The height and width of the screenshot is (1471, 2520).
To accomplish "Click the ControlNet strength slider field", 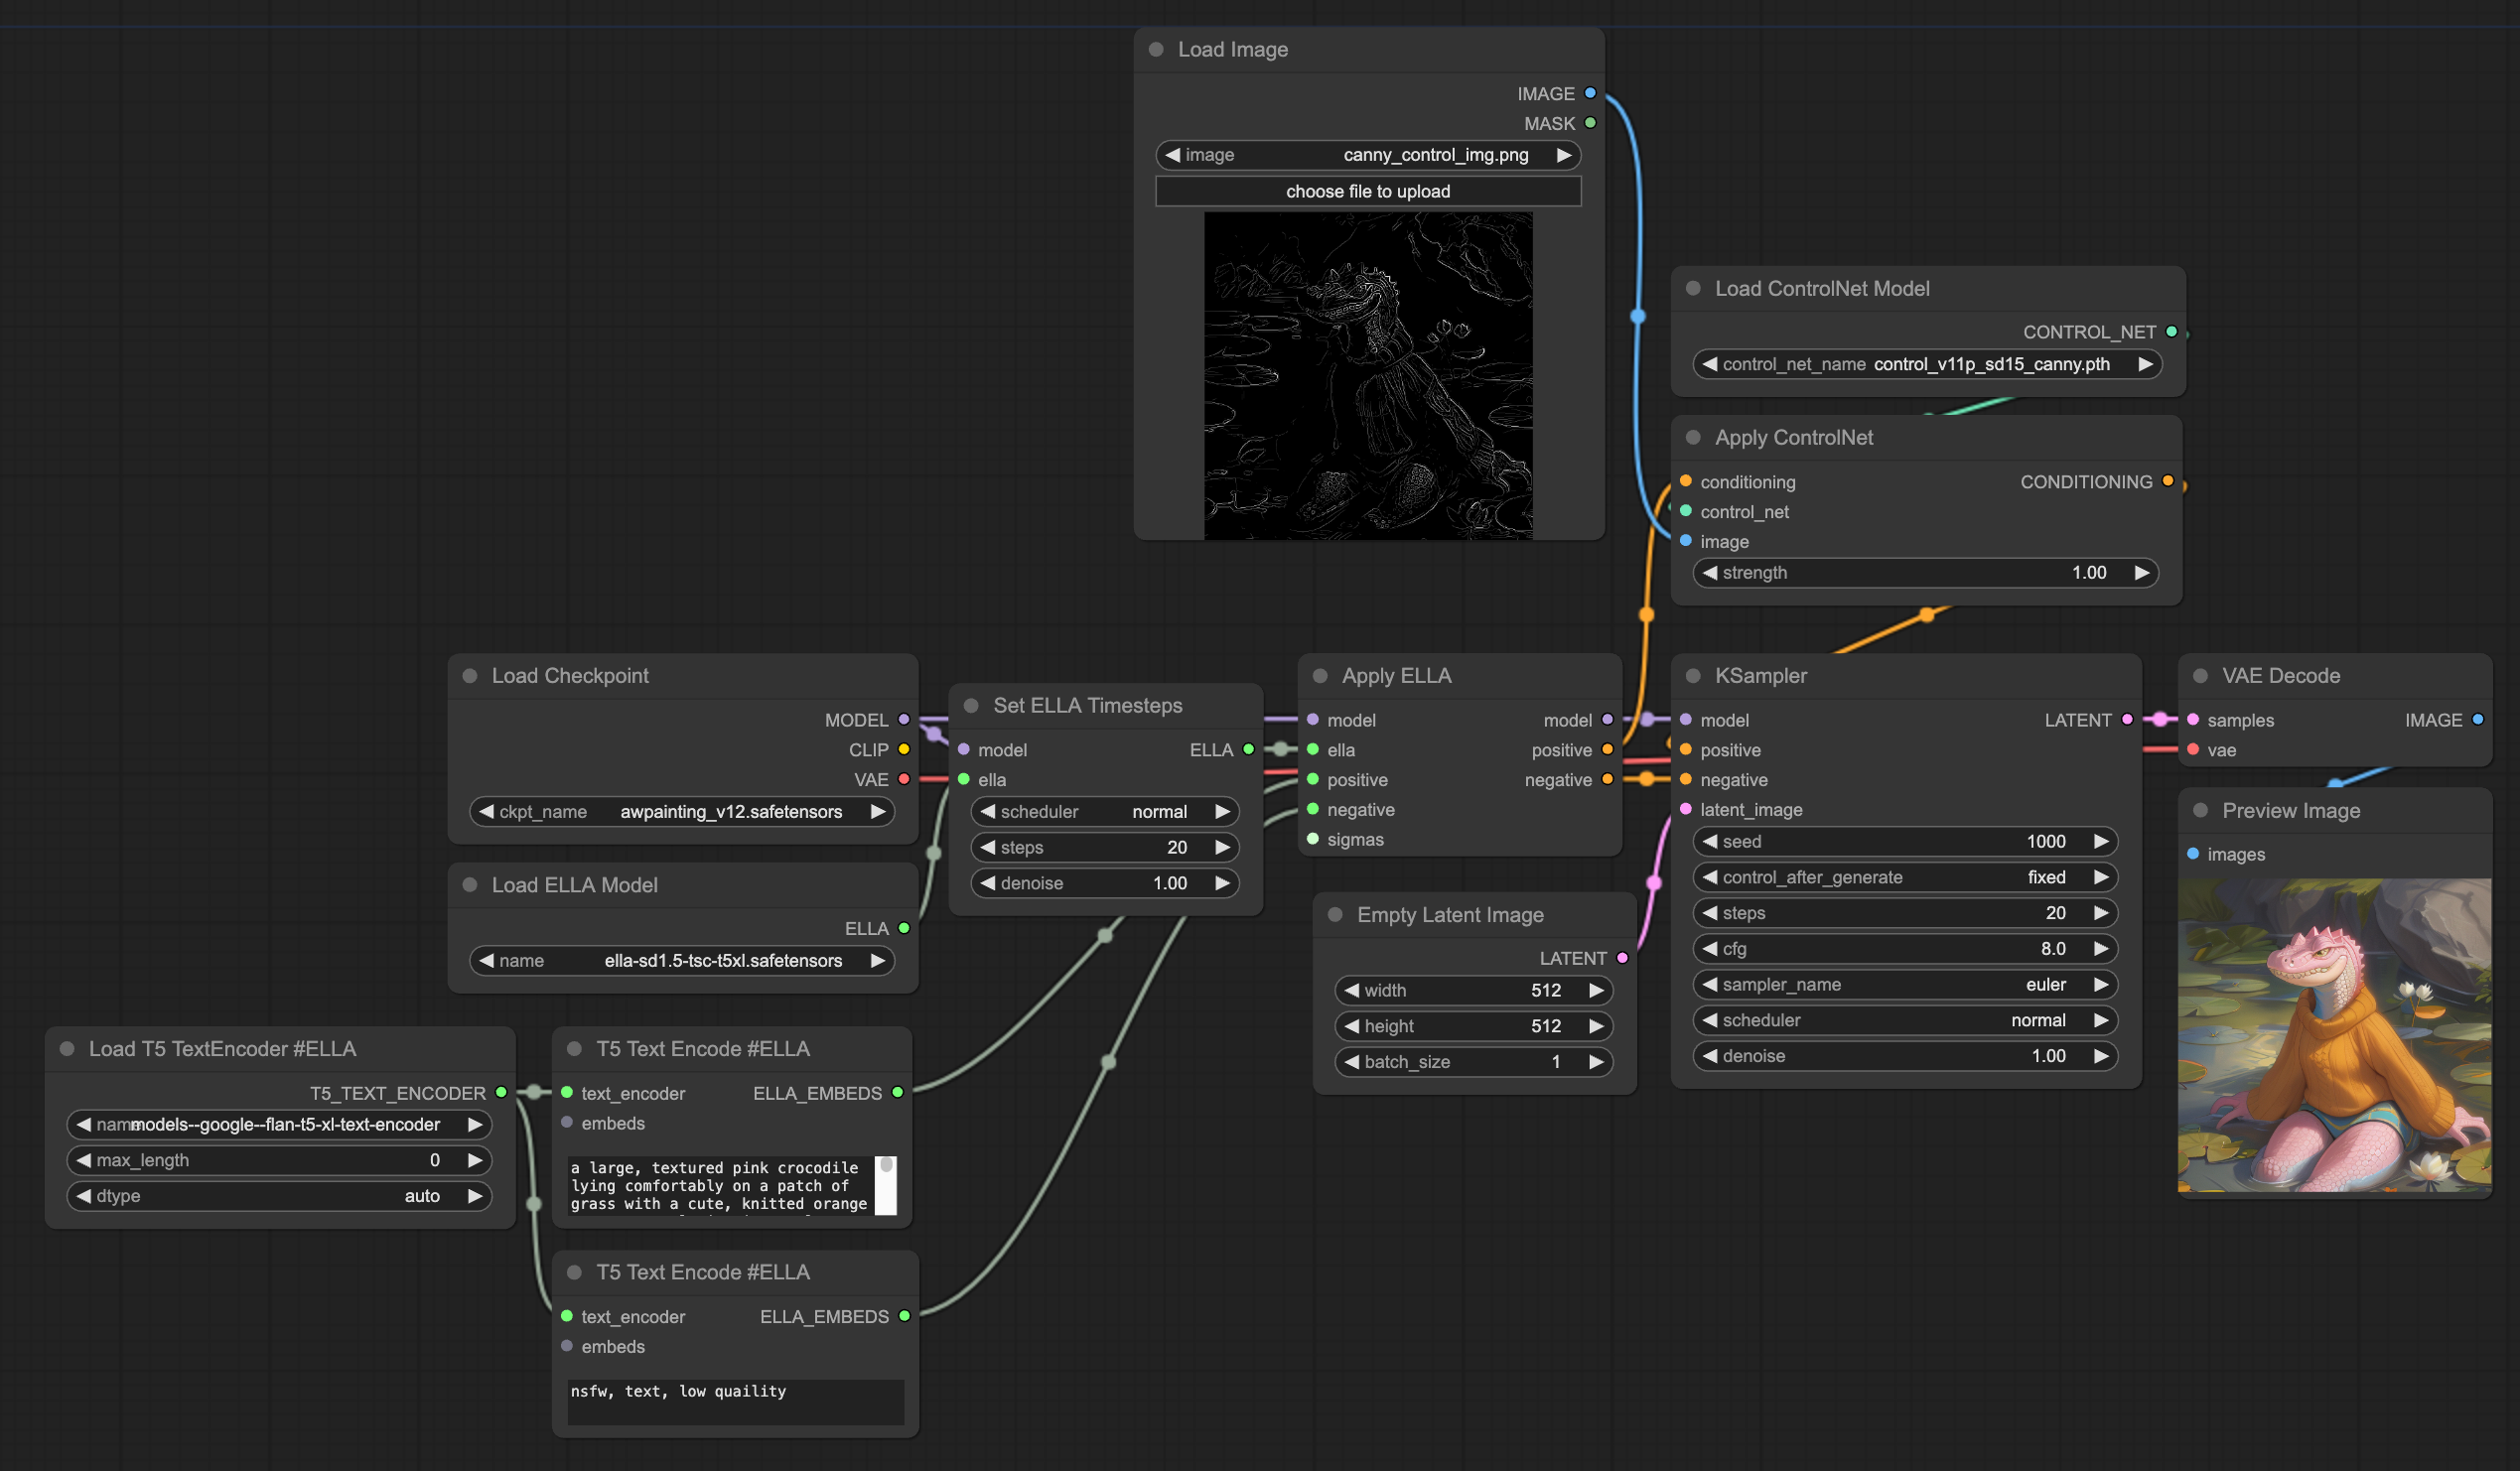I will click(x=1924, y=572).
